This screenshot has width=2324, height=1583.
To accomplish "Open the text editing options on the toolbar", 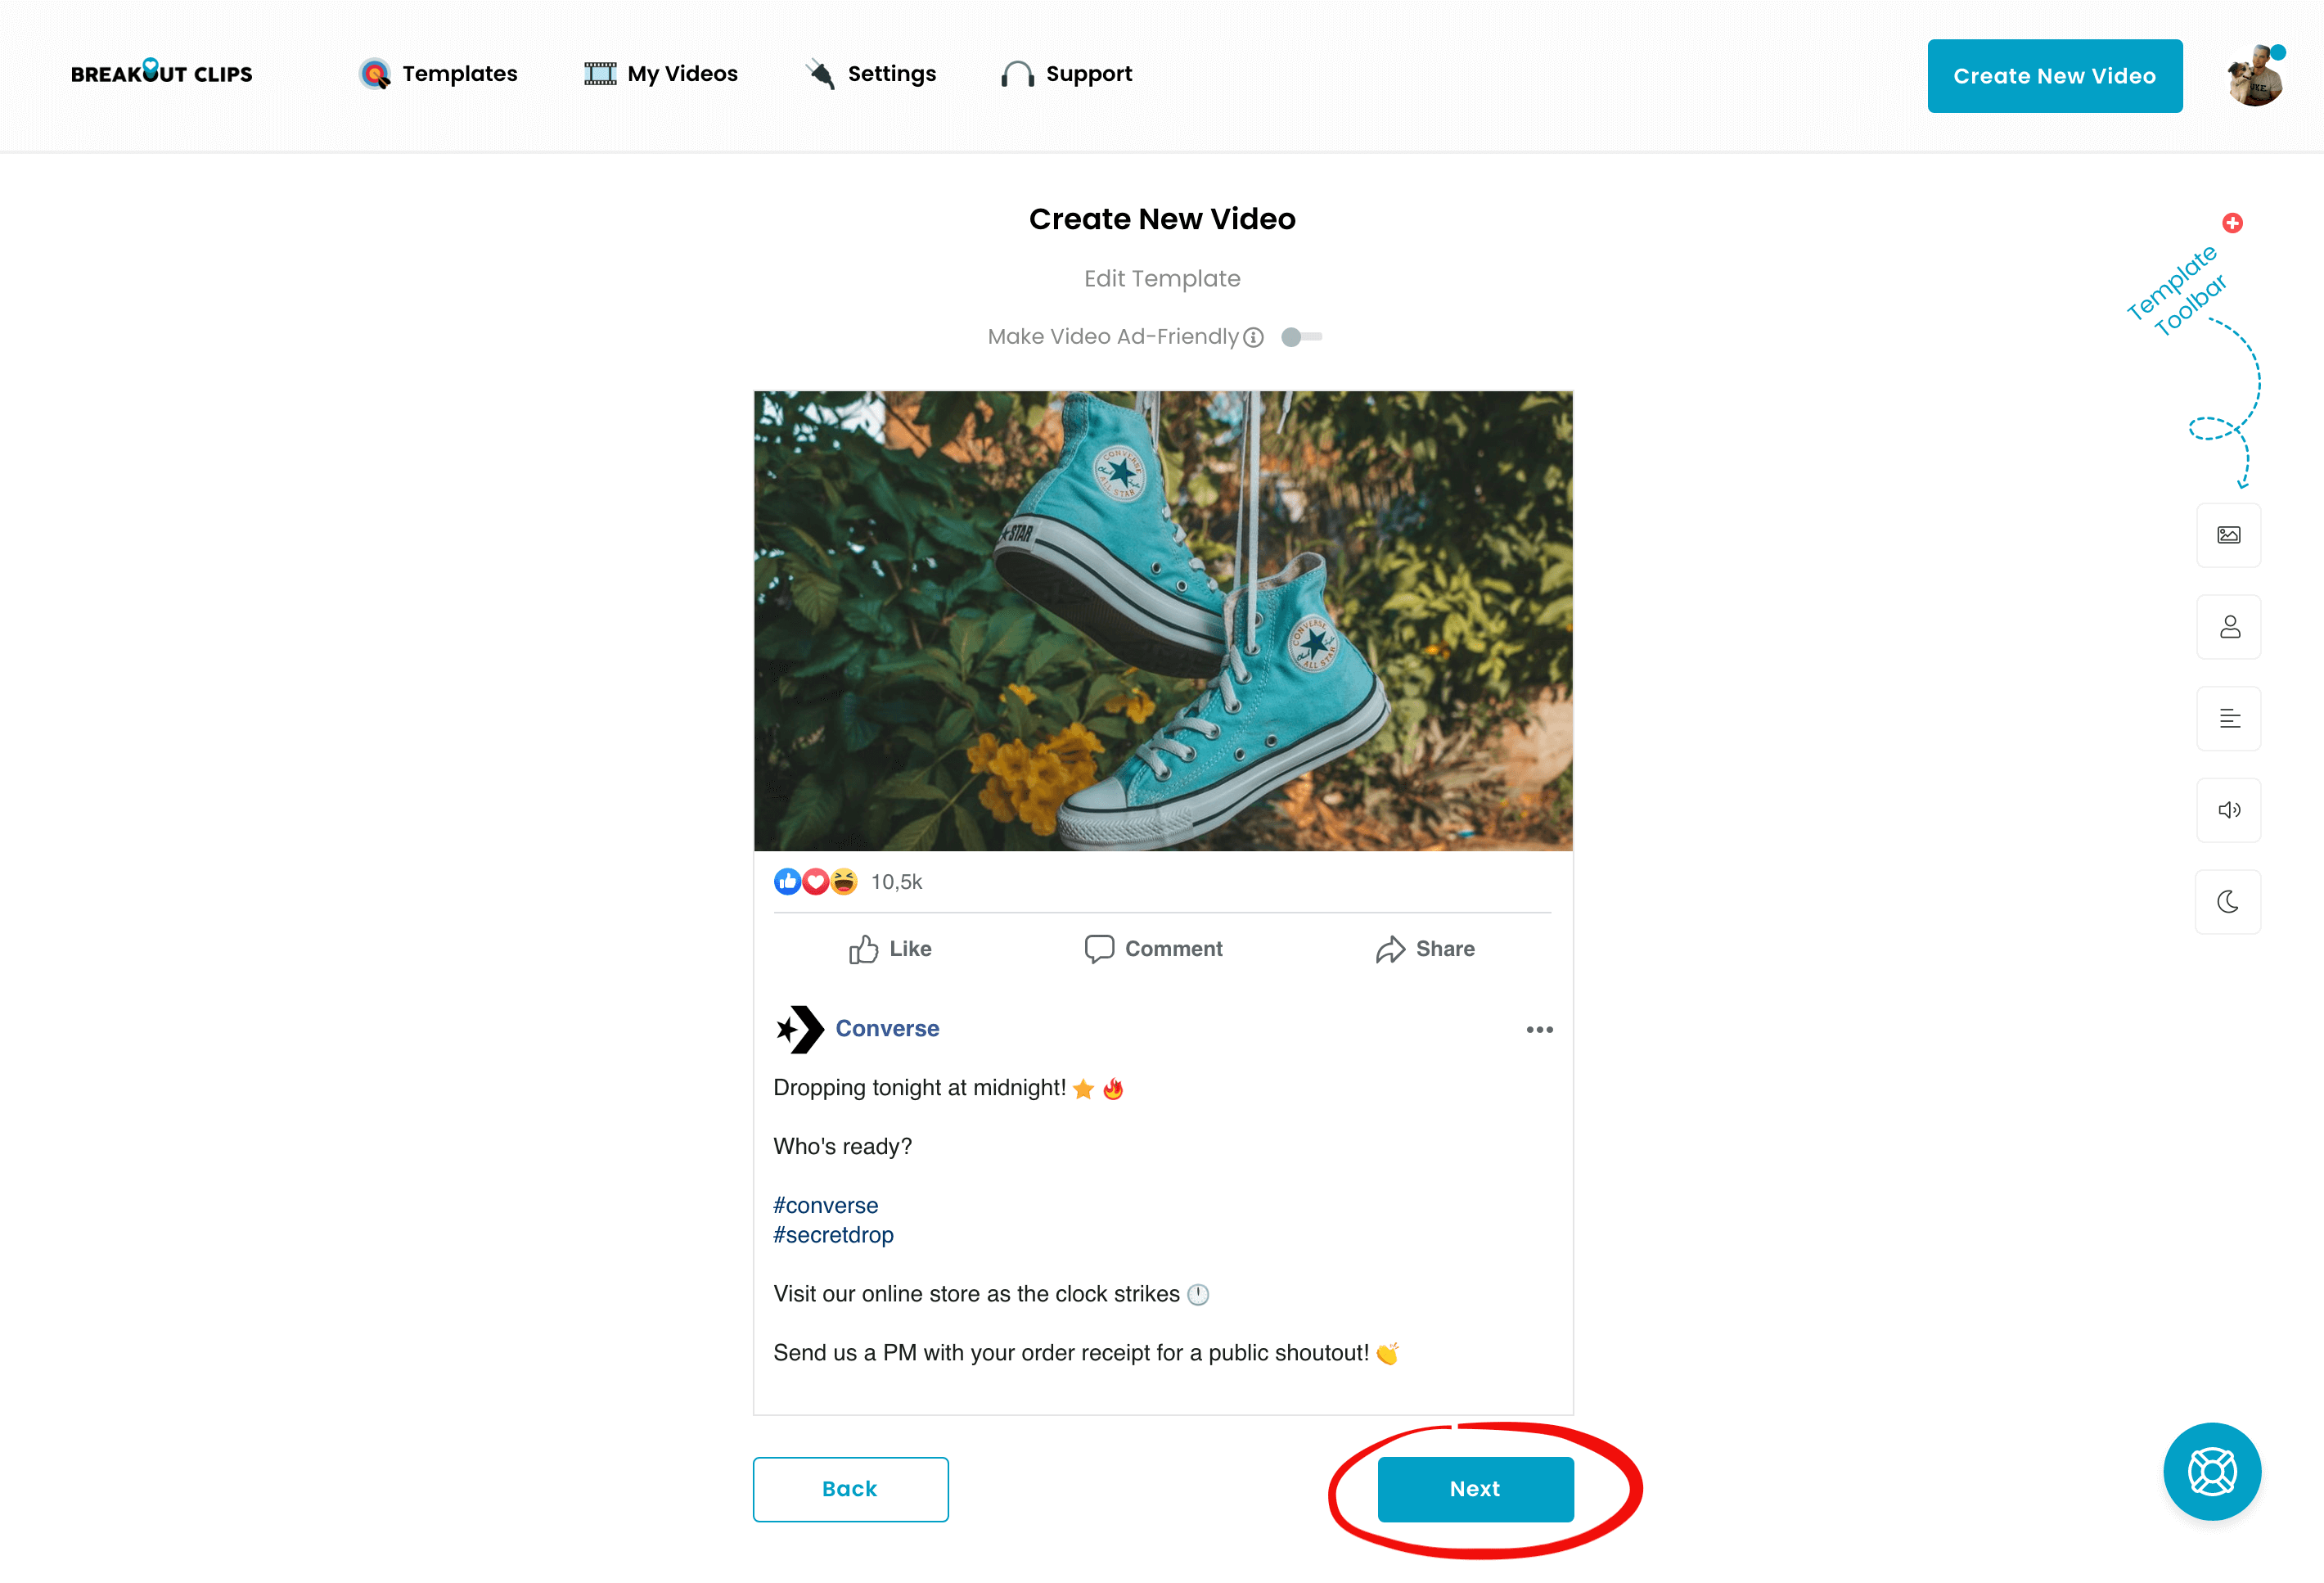I will point(2228,718).
